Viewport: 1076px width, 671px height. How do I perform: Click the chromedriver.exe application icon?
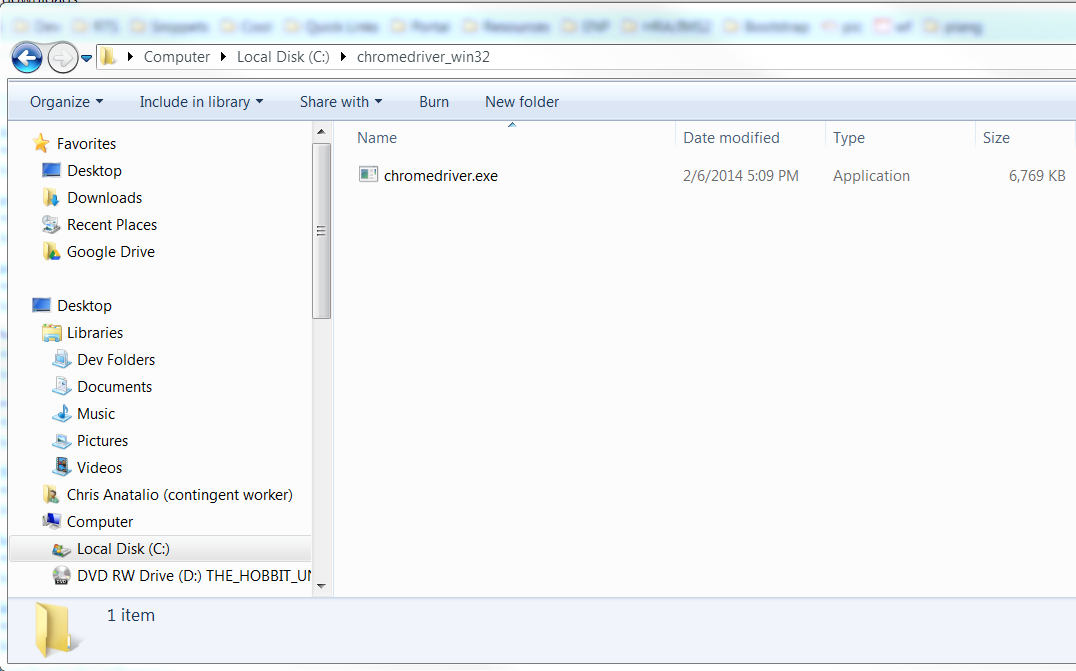369,174
